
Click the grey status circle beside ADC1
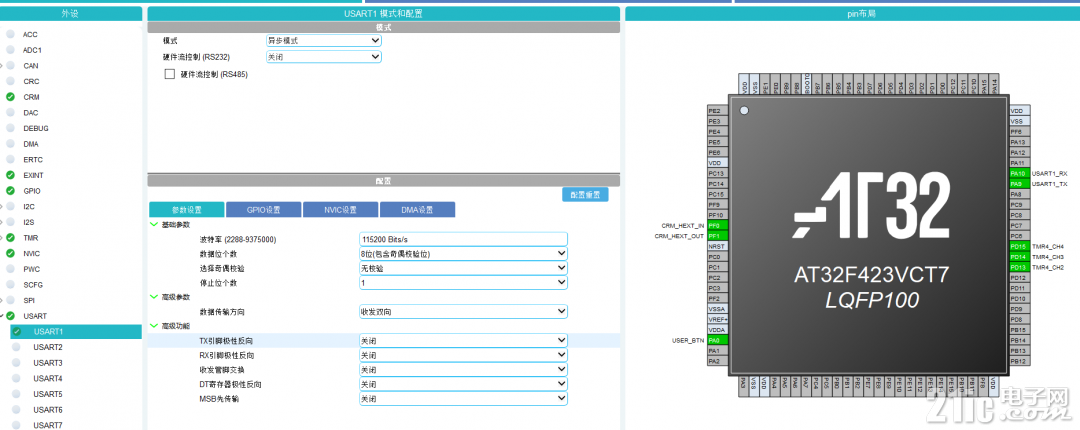click(10, 50)
